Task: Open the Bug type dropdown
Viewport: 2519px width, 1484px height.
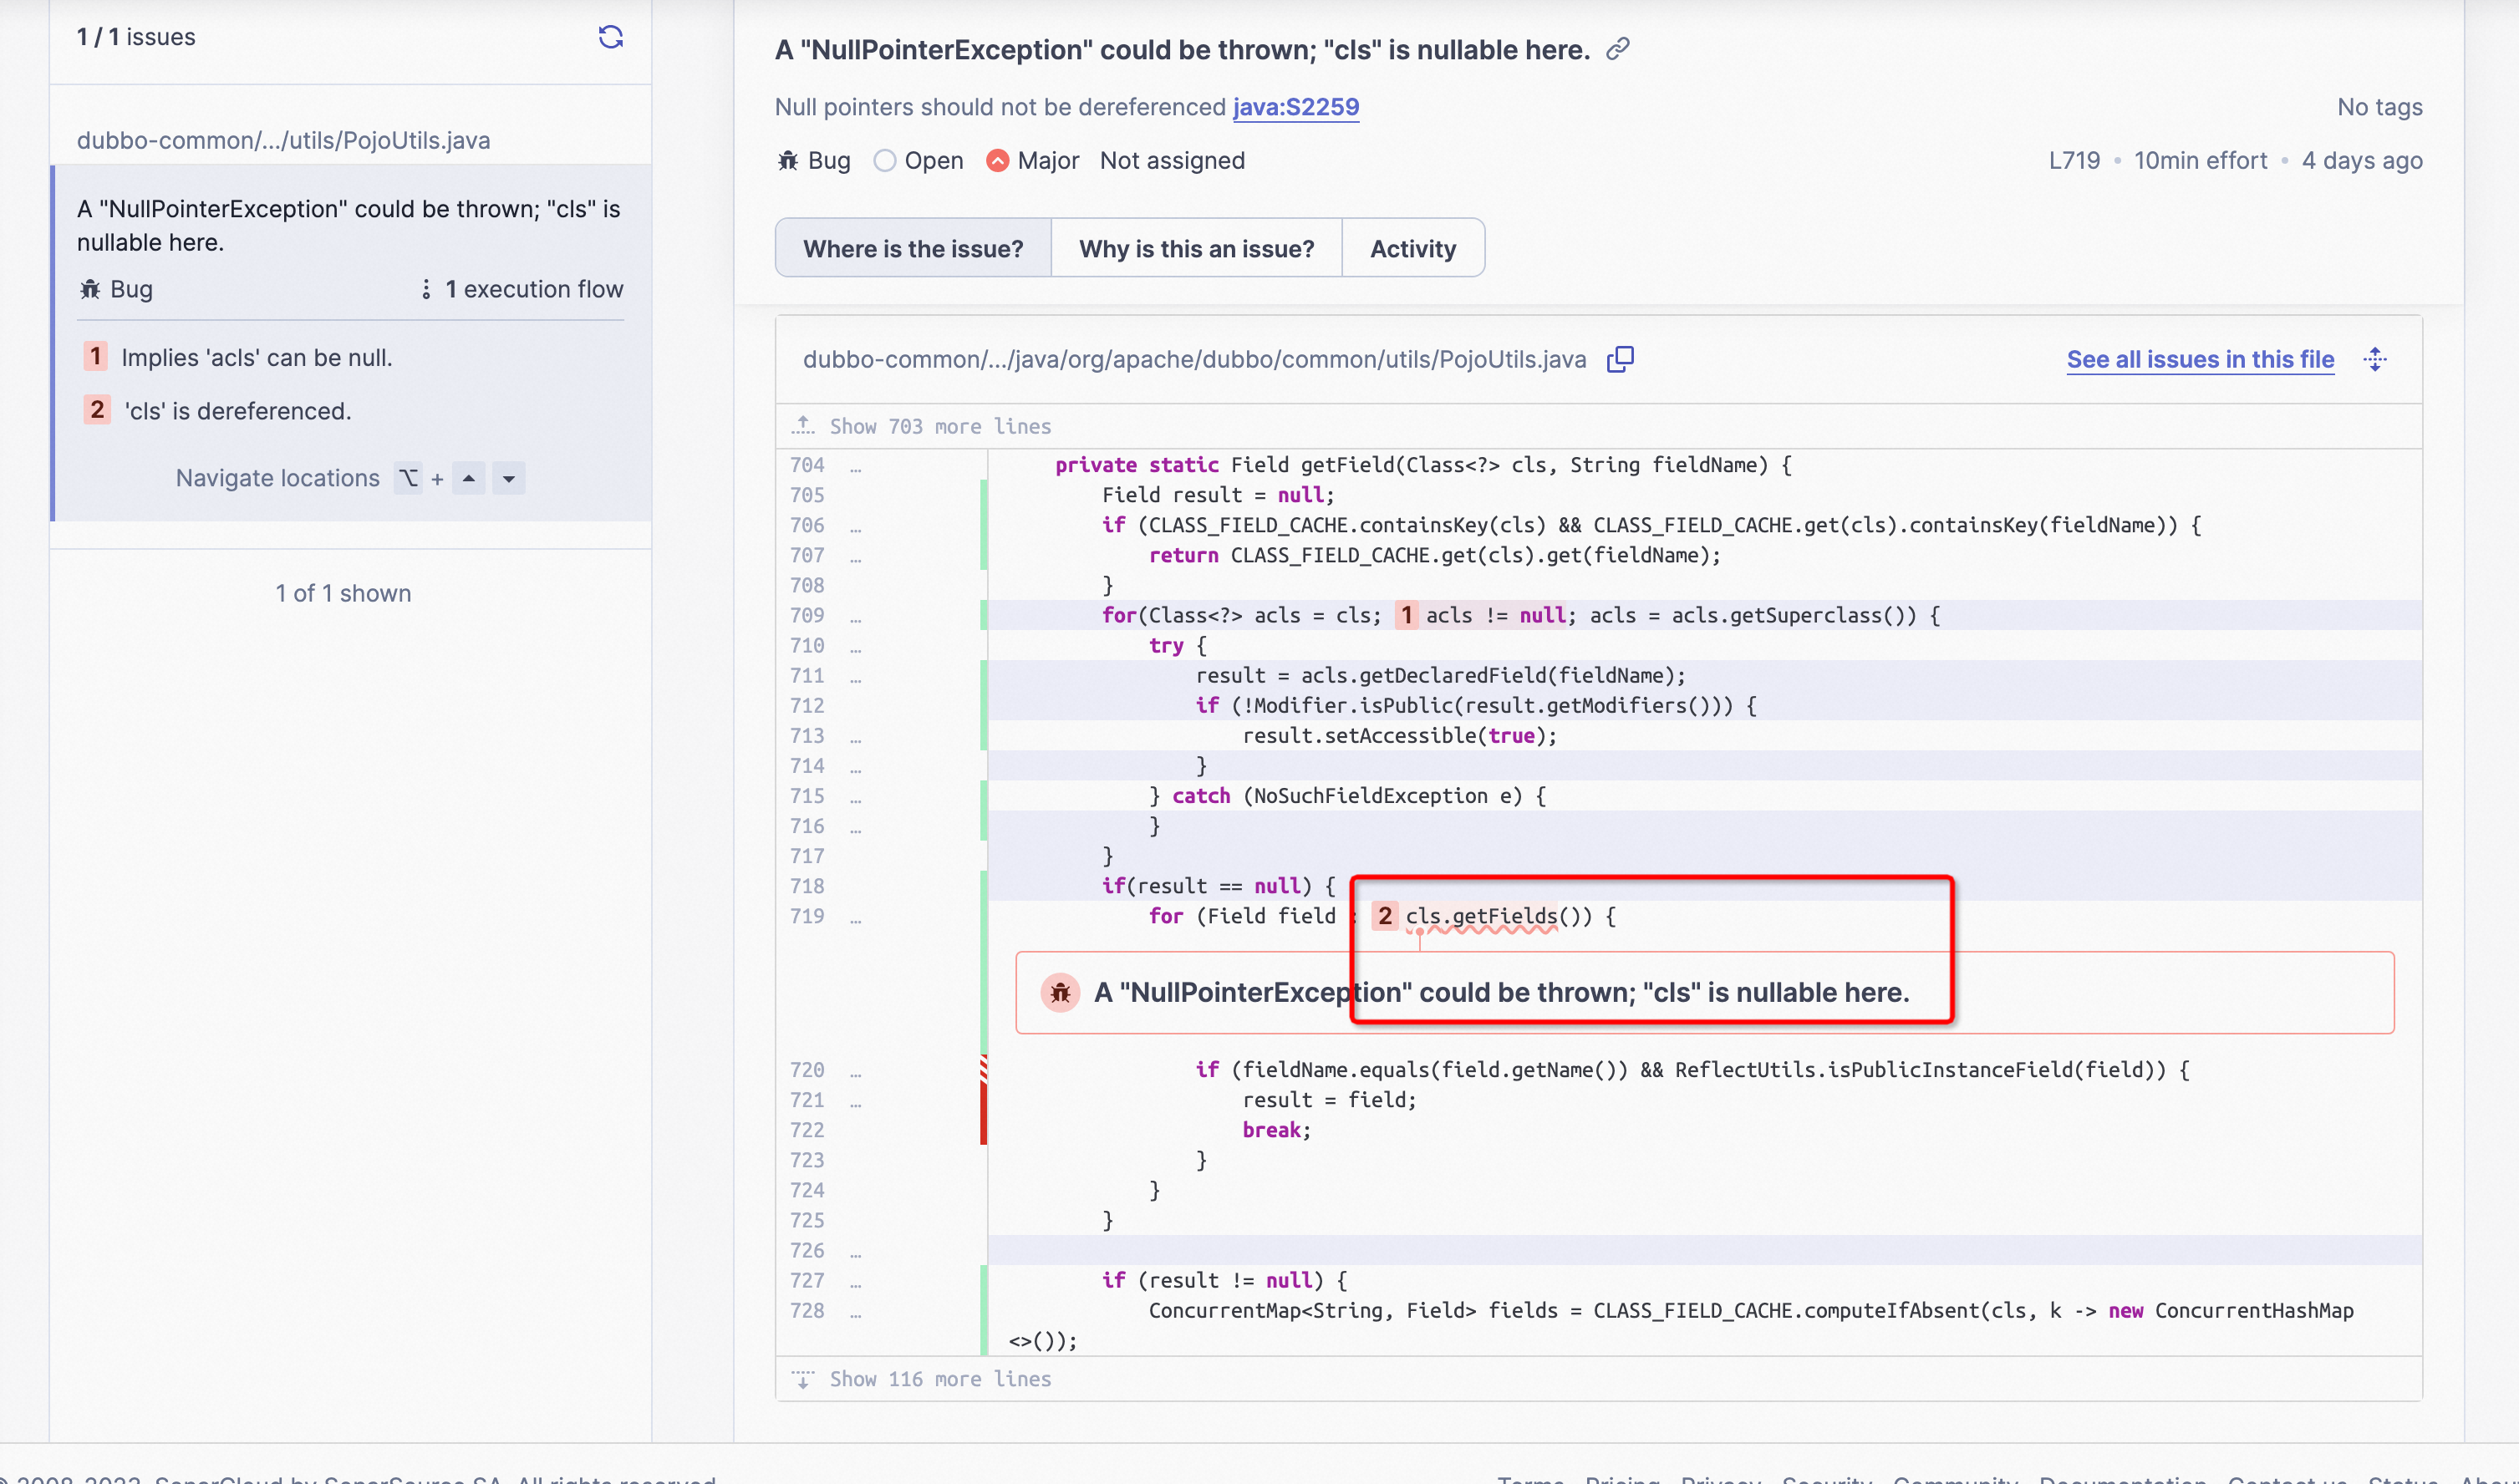Action: coord(813,161)
